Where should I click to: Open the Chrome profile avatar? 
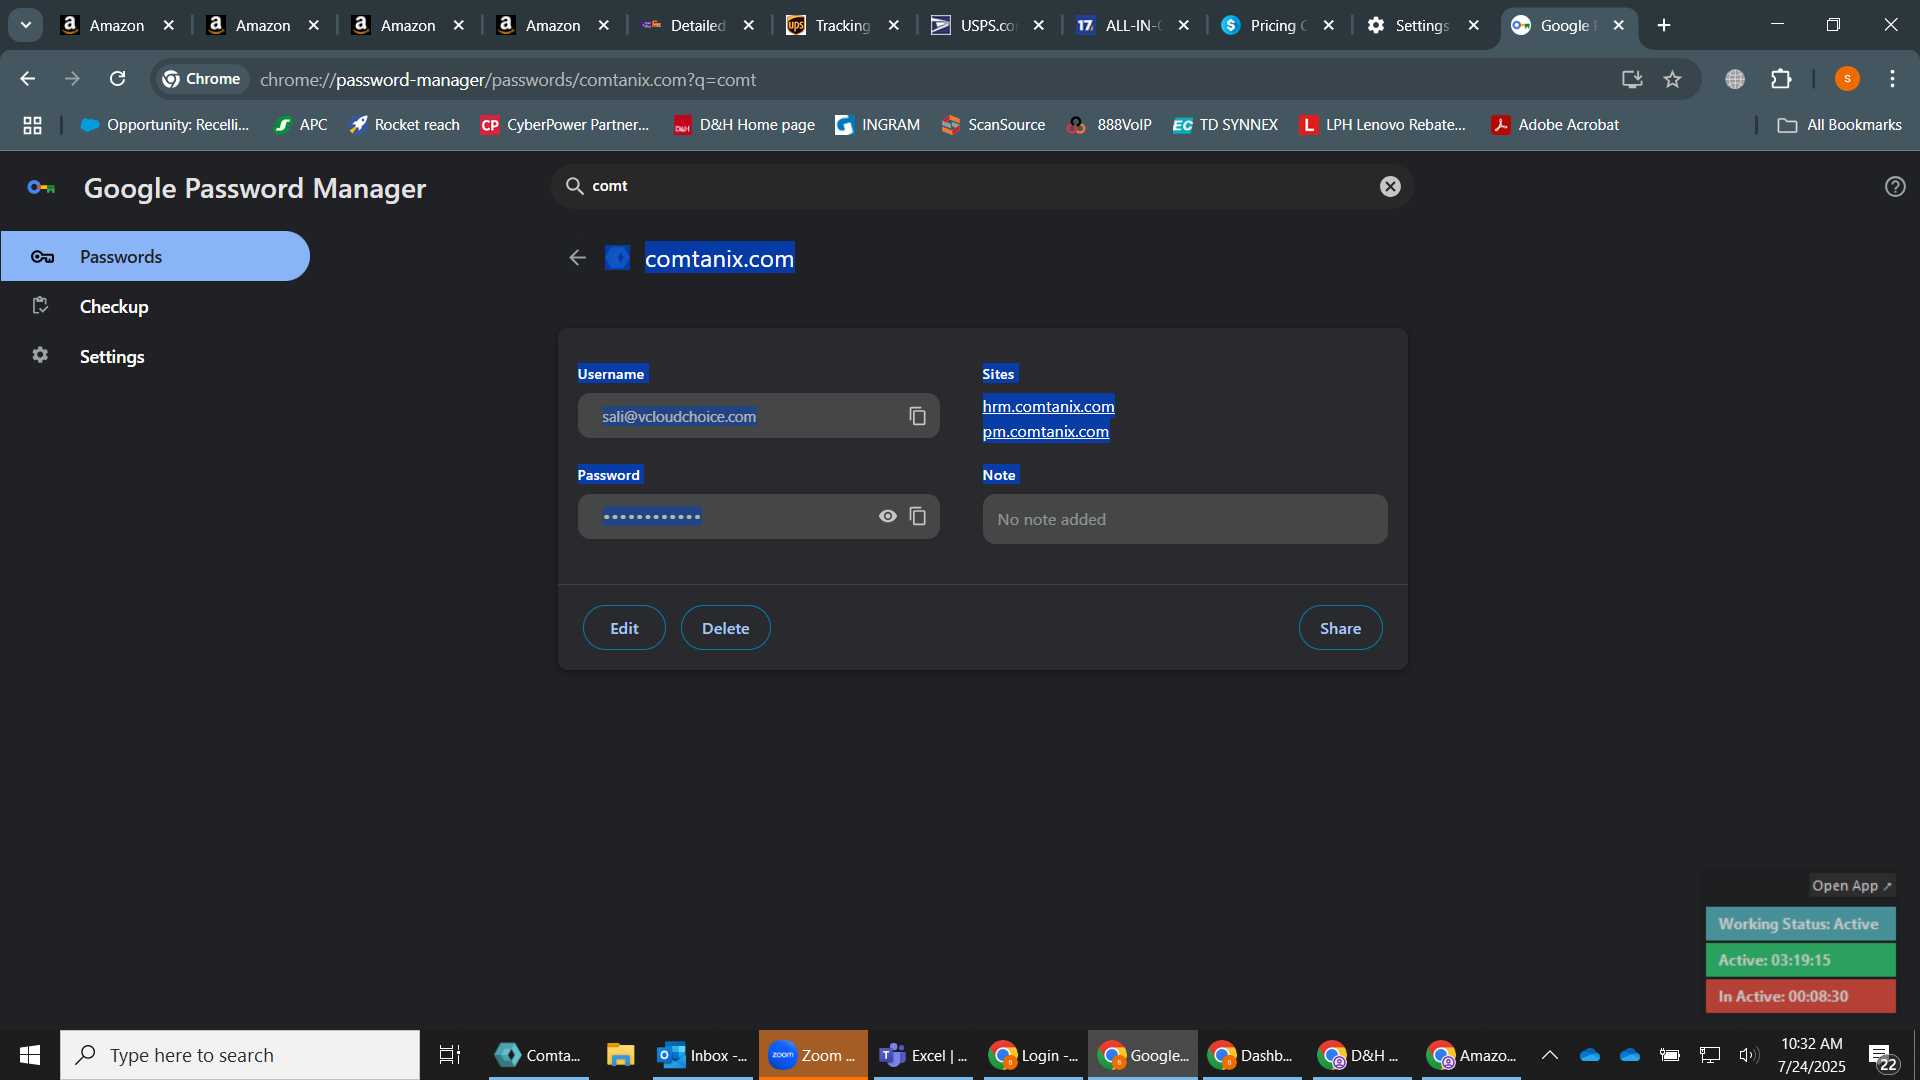pyautogui.click(x=1847, y=79)
